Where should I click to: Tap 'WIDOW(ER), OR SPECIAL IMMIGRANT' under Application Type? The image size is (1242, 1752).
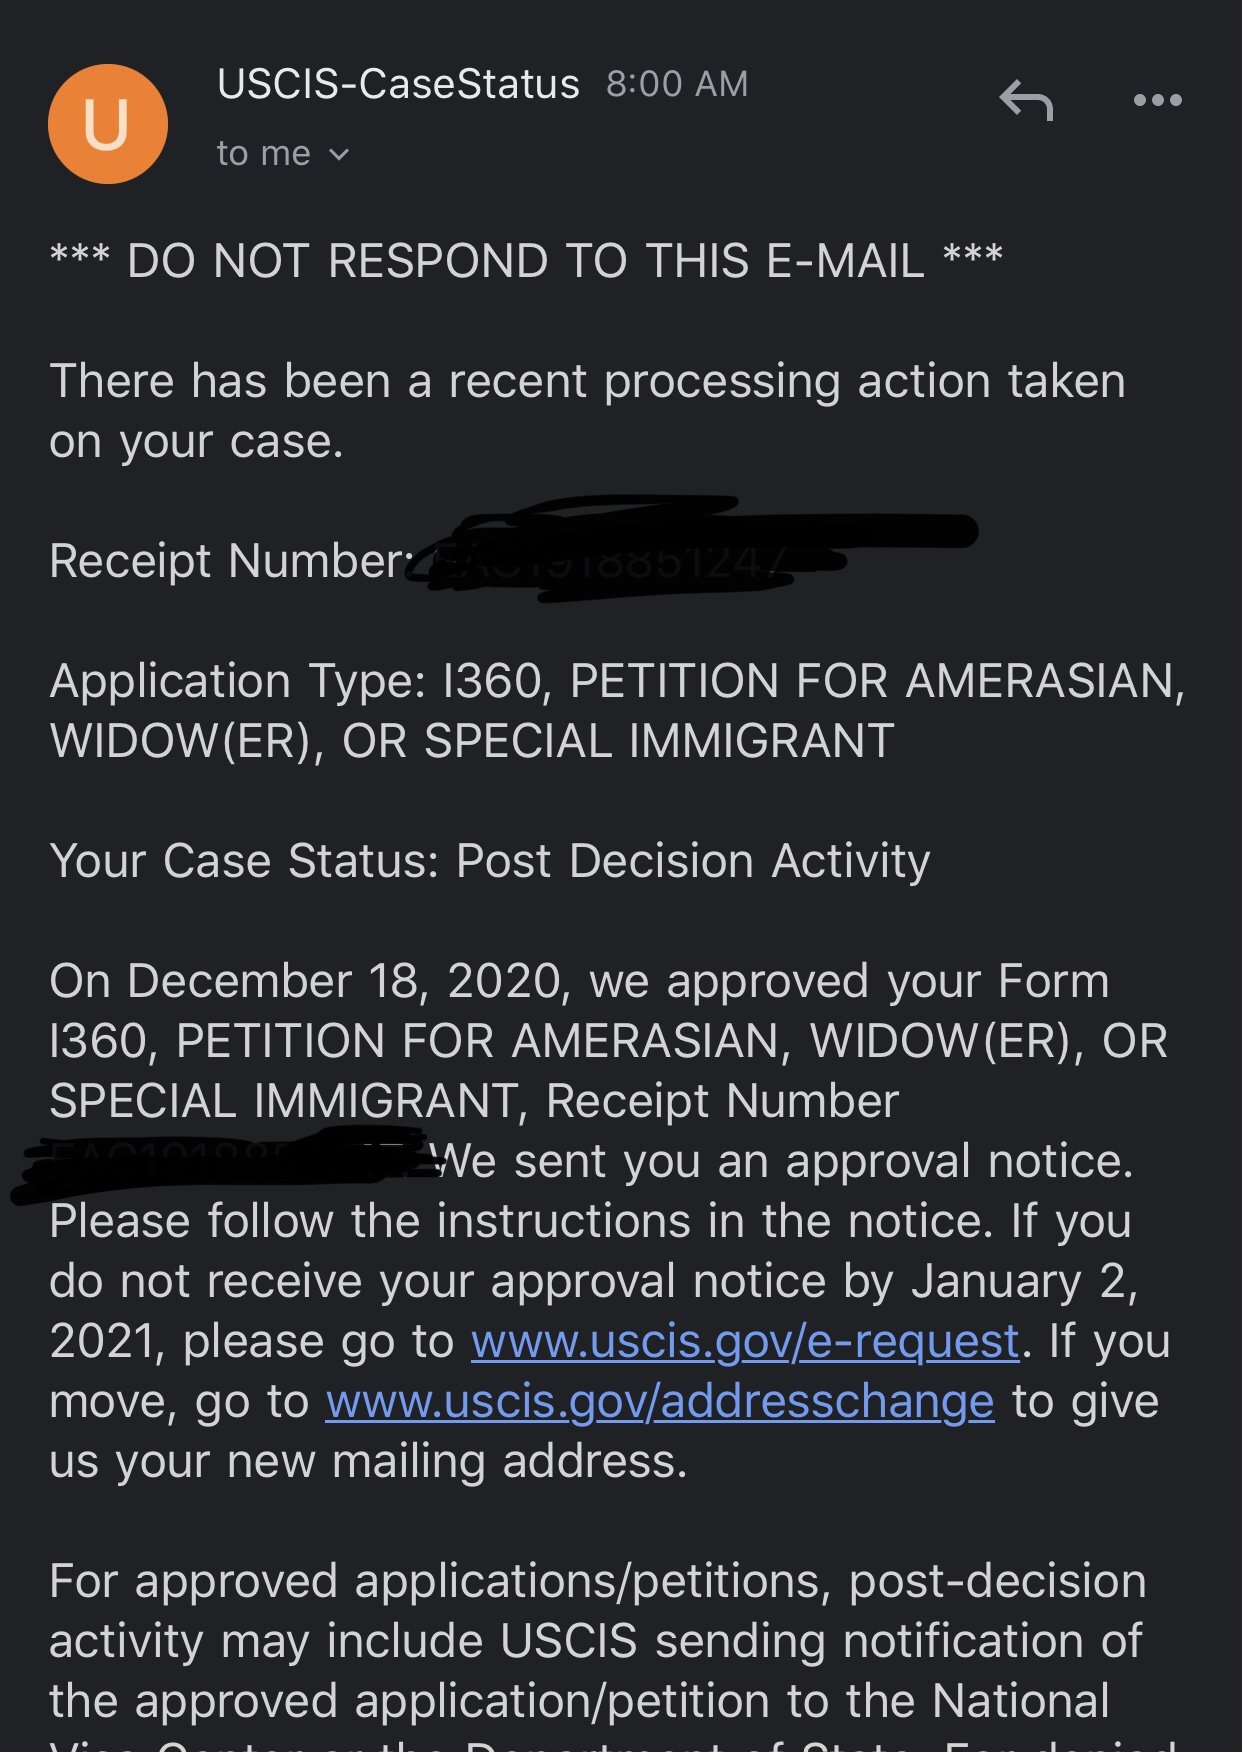(471, 741)
